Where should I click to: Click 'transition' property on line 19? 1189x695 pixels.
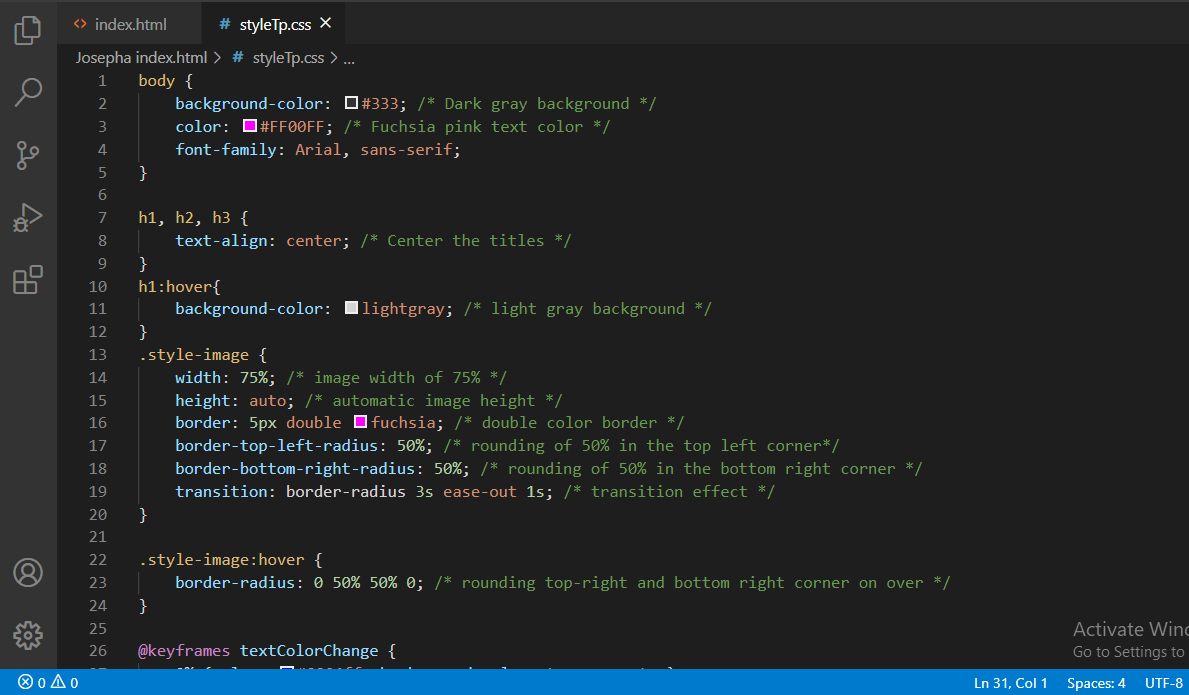(221, 491)
